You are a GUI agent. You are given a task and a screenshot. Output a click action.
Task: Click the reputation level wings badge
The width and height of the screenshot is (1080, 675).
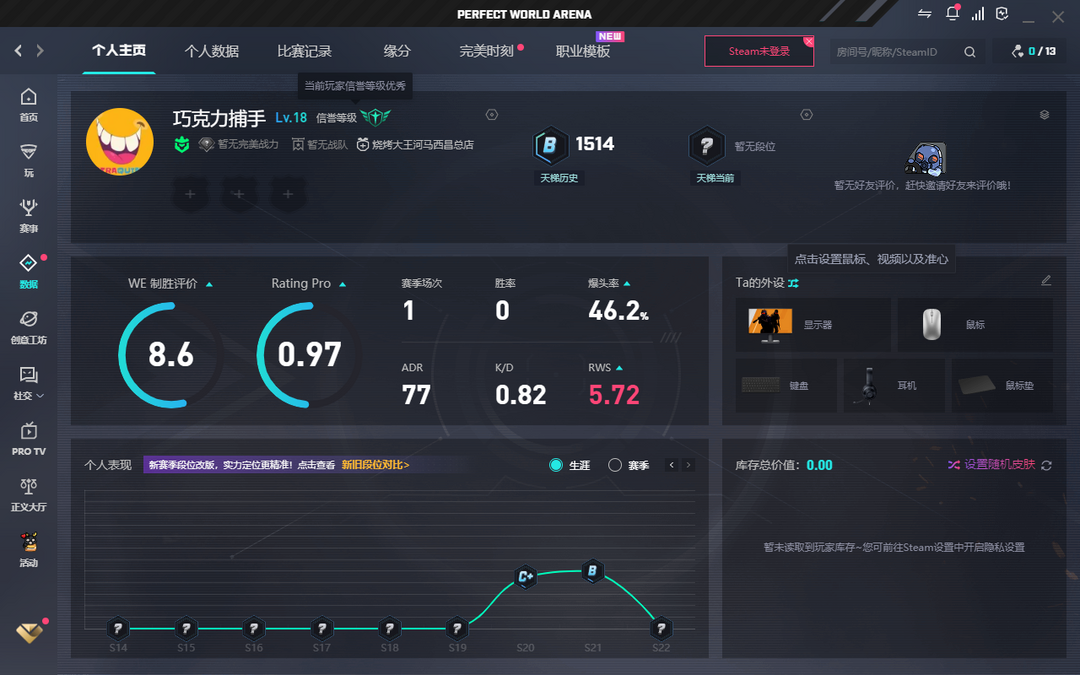tap(375, 117)
